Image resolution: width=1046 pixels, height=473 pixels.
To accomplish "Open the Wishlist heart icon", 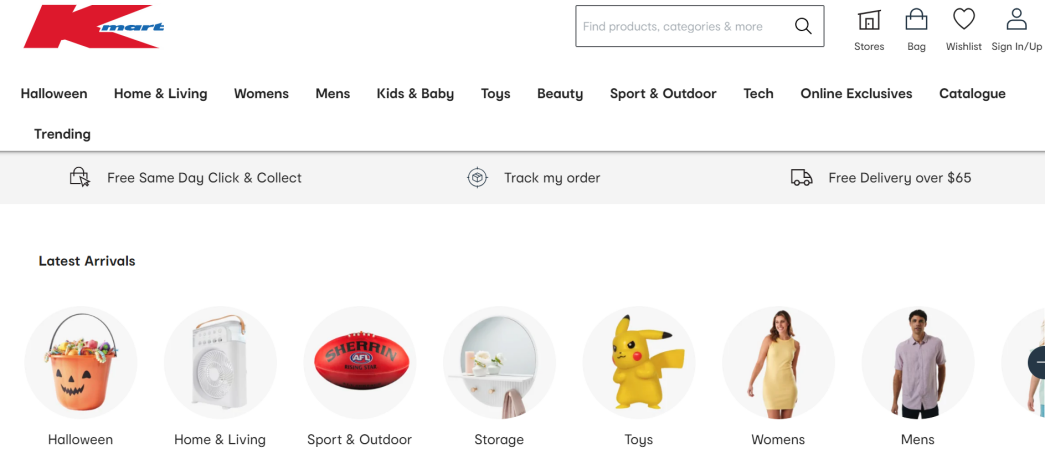I will (964, 20).
